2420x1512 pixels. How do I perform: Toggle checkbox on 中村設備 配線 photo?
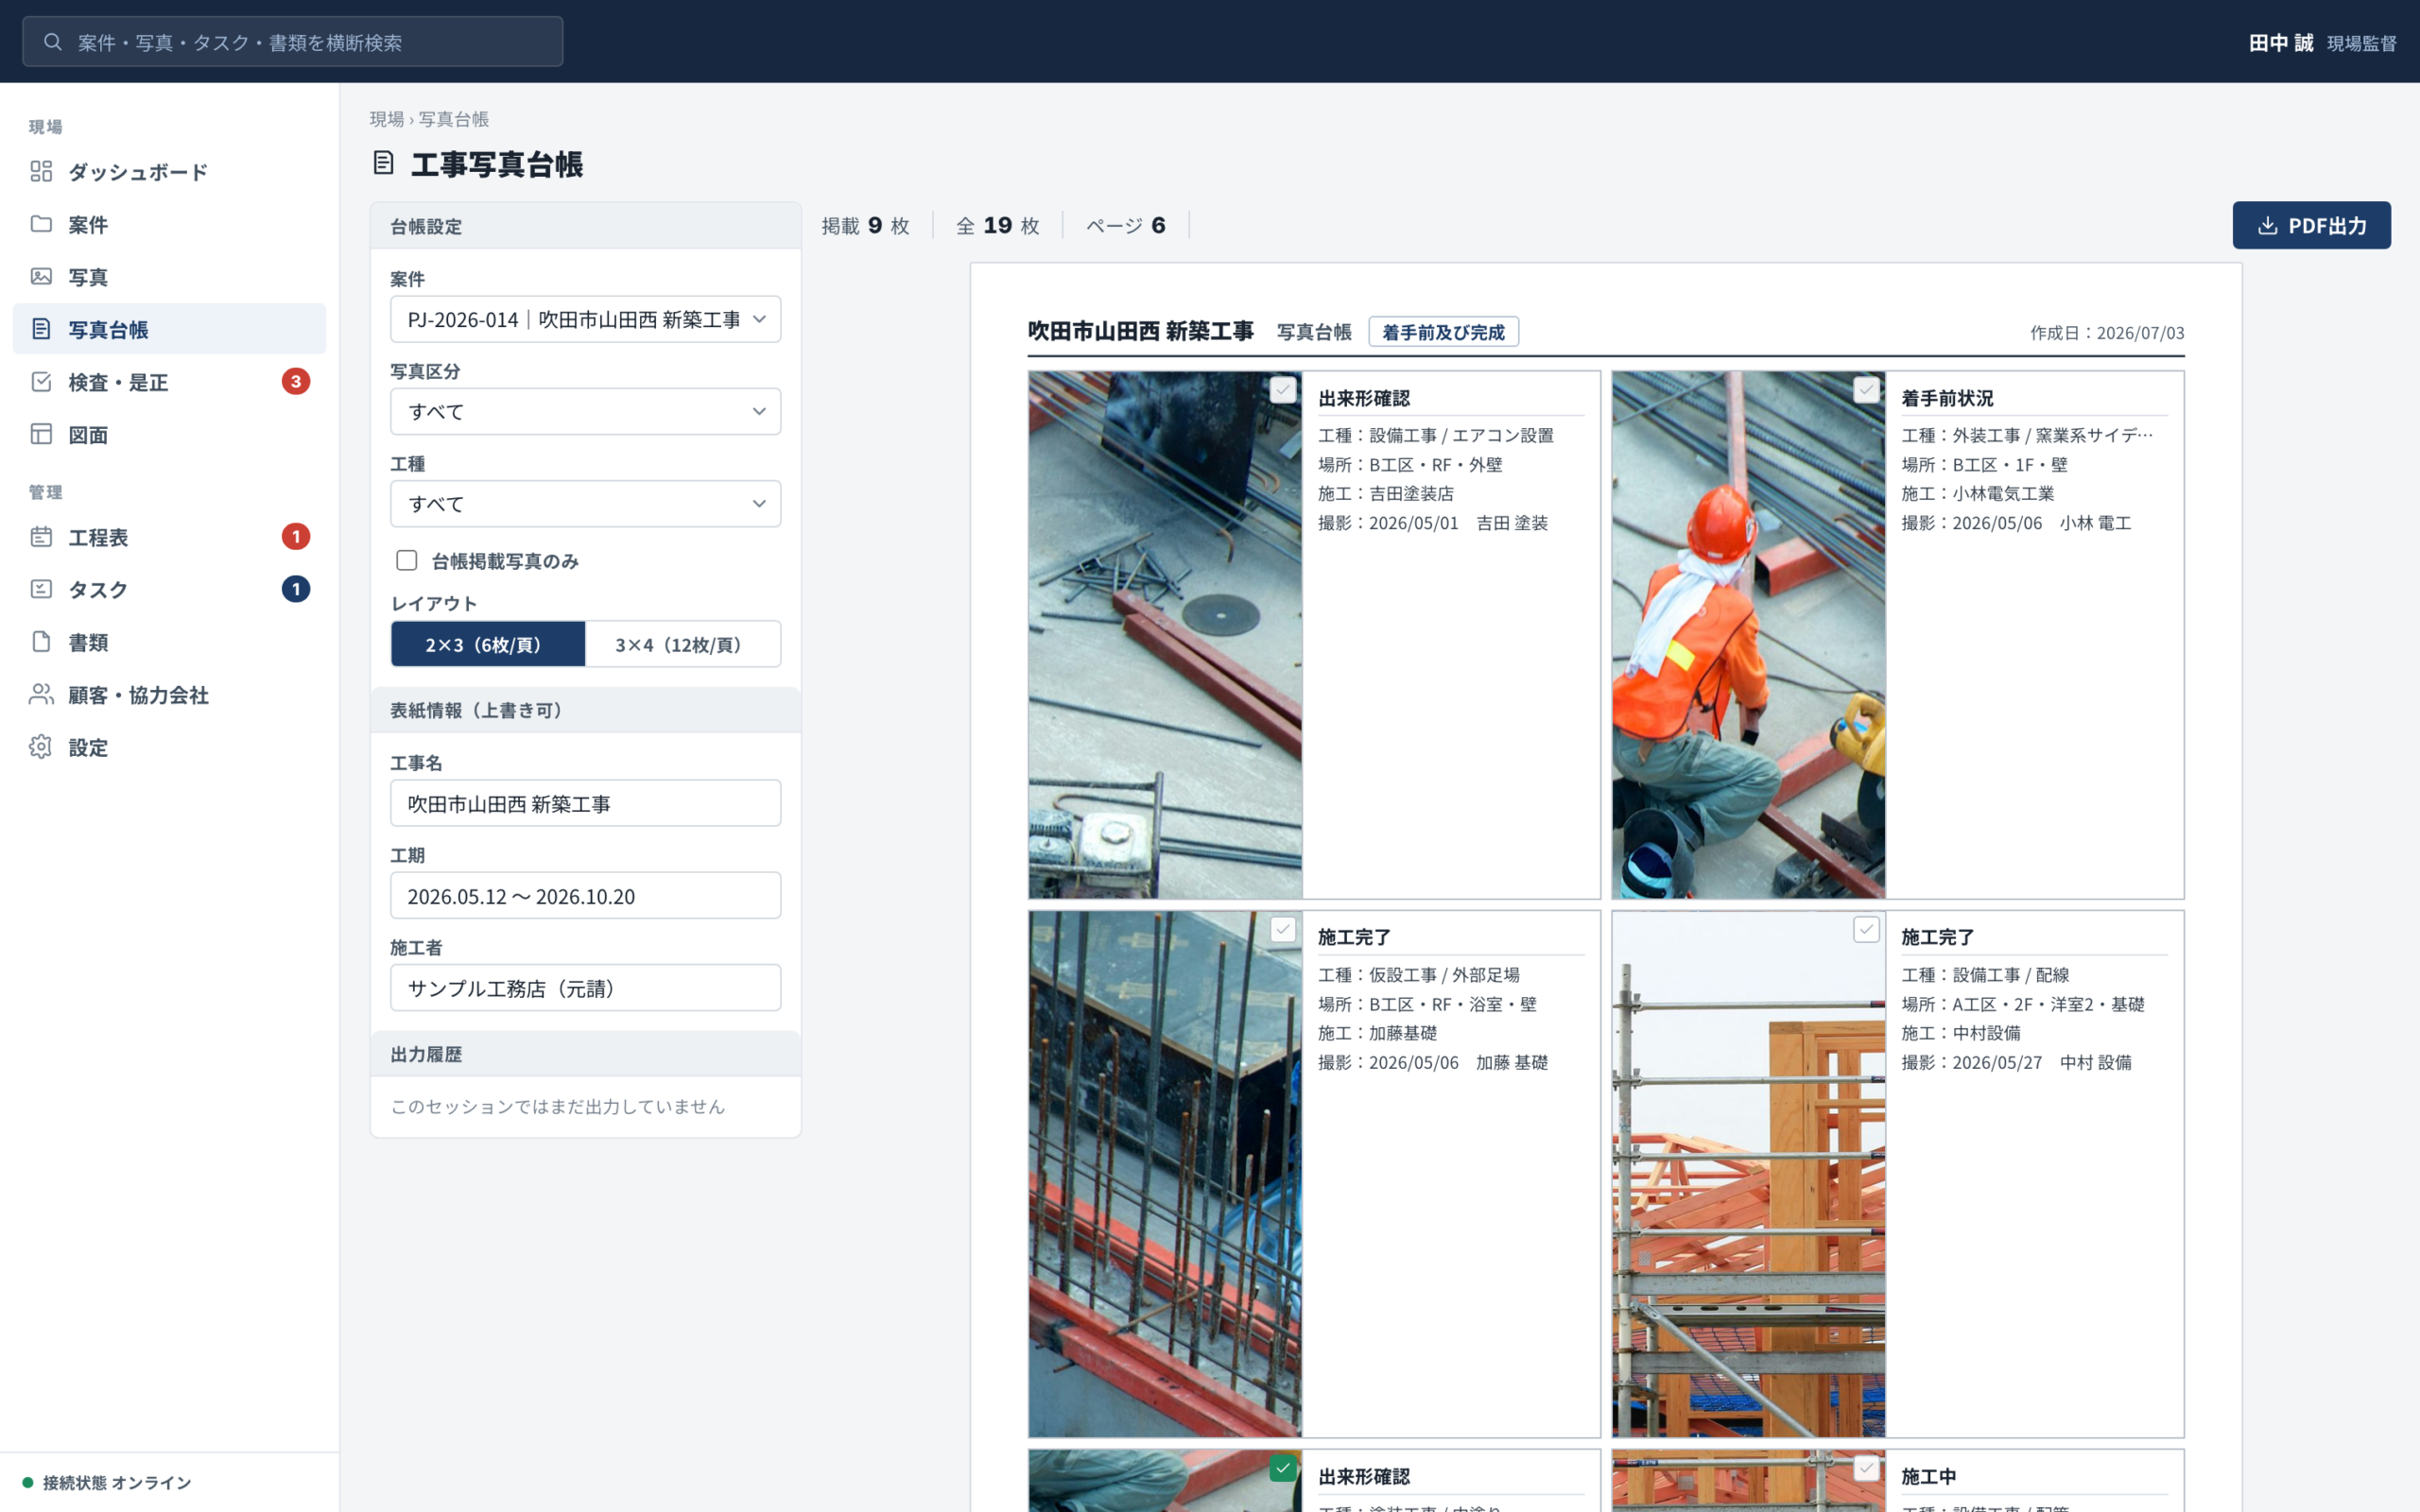click(x=1866, y=930)
